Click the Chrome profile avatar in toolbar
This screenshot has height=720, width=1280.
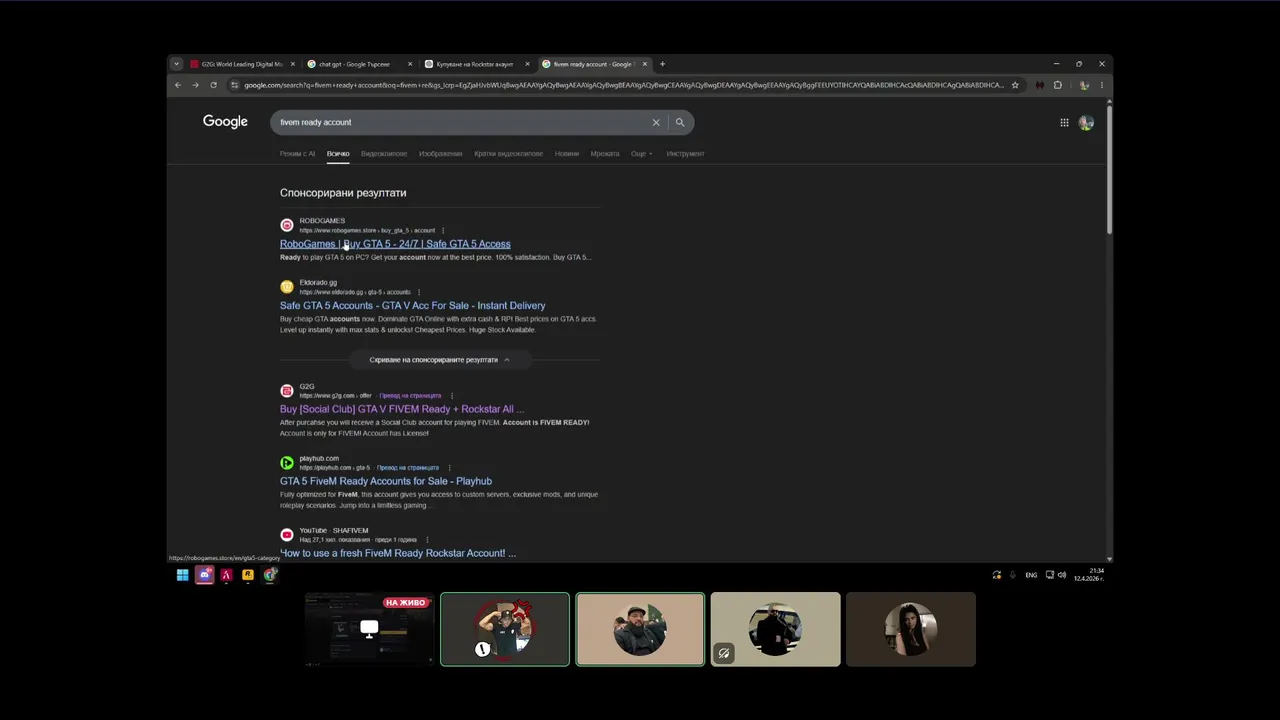[1084, 85]
